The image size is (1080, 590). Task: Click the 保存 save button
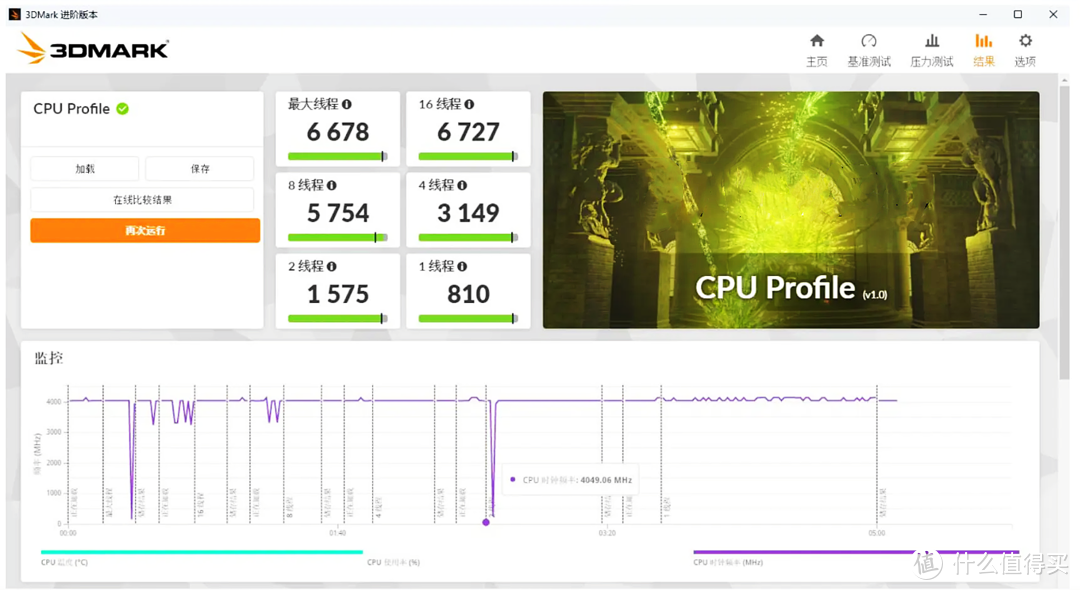200,169
